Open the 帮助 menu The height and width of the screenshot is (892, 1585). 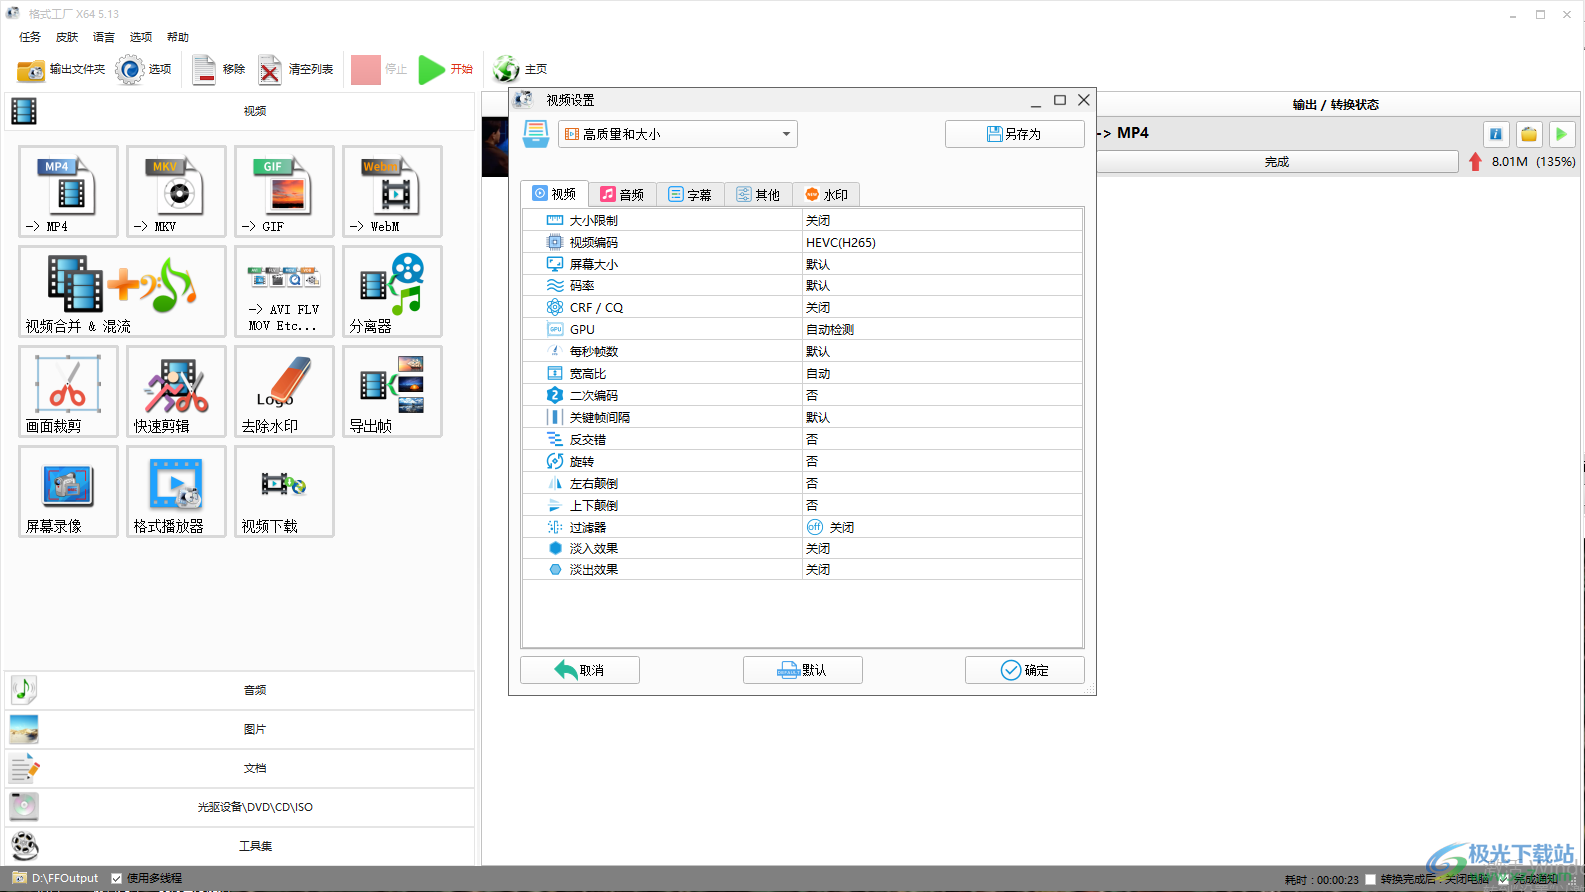(x=178, y=37)
